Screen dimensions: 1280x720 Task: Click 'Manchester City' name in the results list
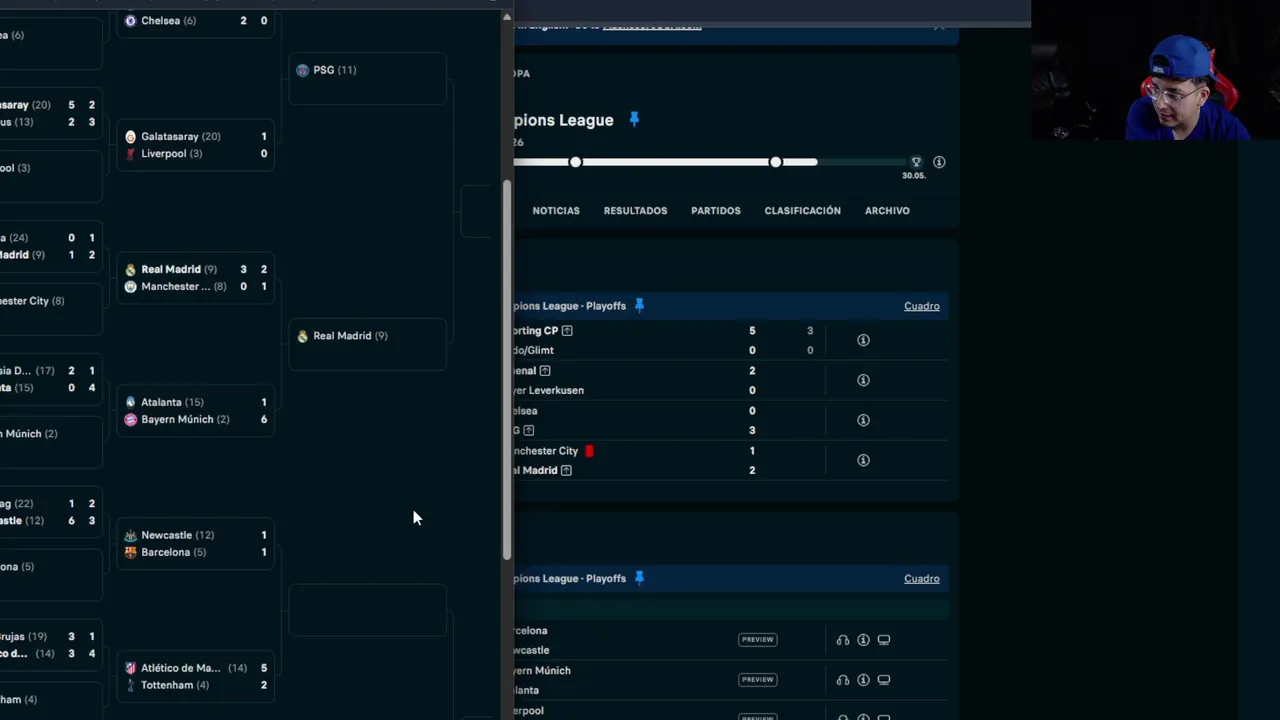point(546,450)
